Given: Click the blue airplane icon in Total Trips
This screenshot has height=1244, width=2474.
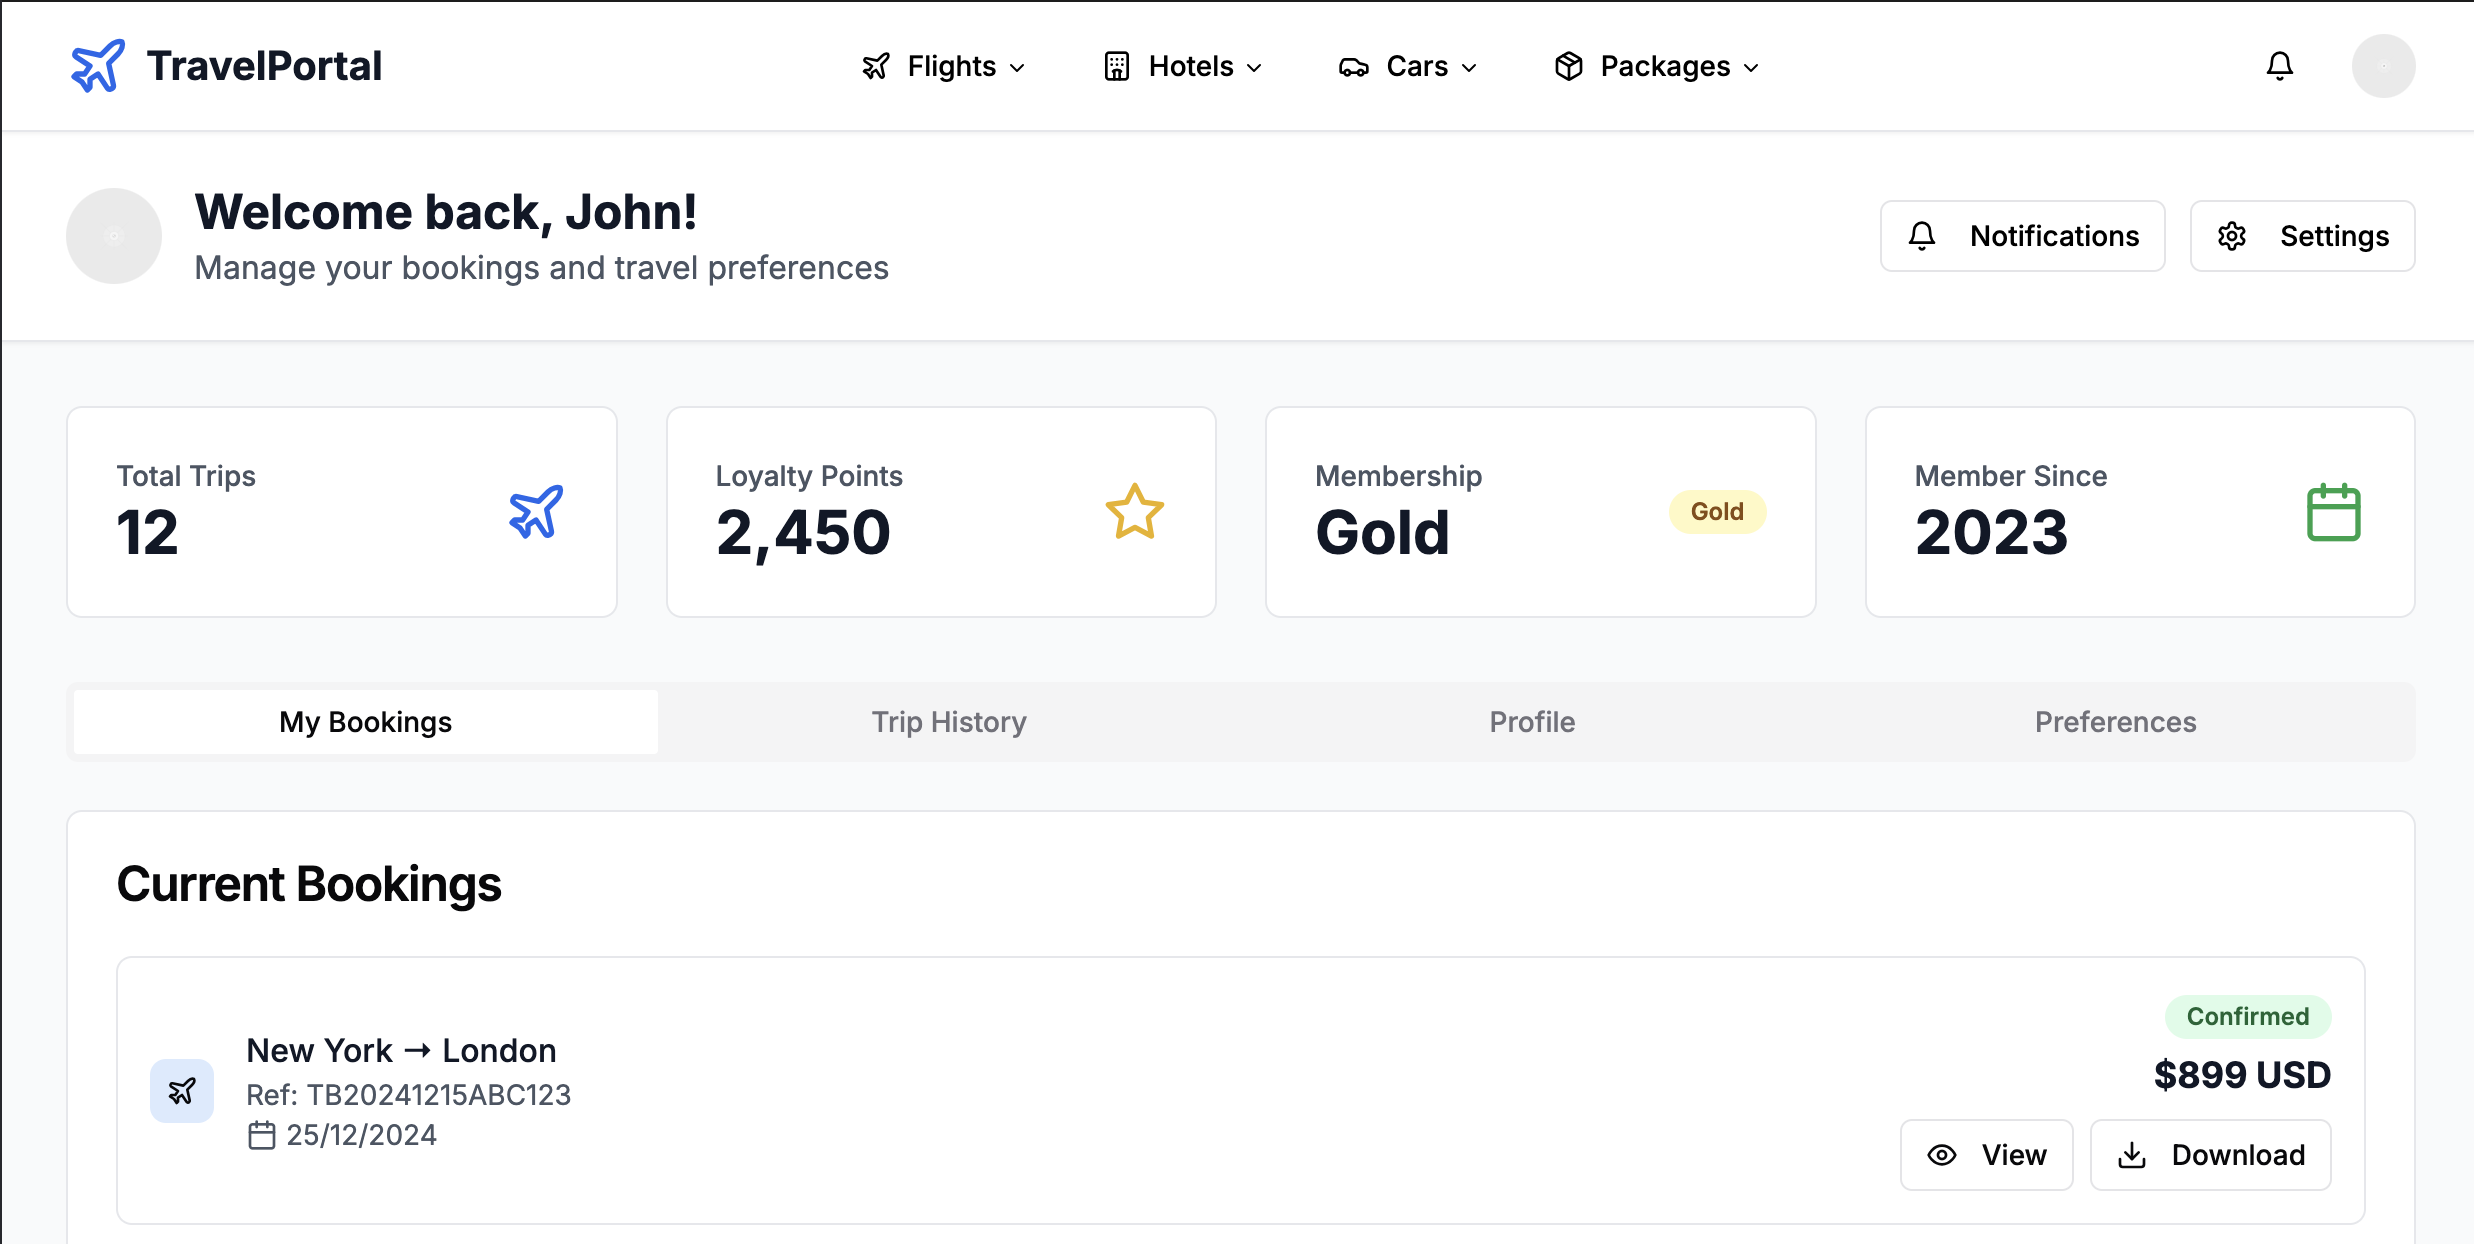Looking at the screenshot, I should click(x=536, y=512).
